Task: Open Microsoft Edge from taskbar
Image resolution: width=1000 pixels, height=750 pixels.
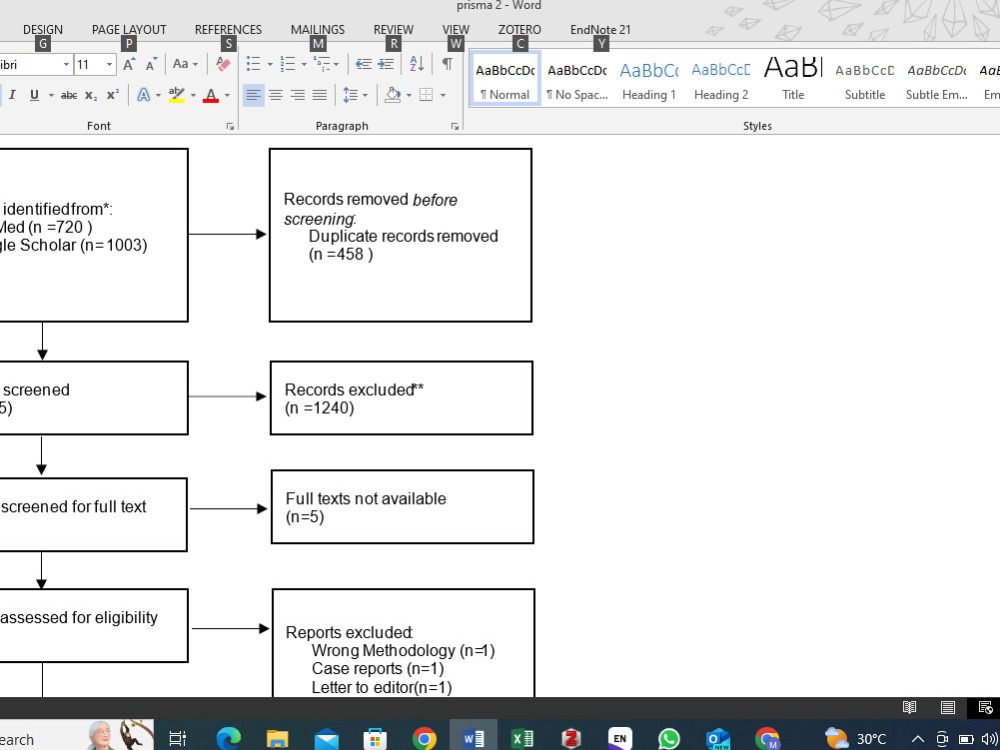Action: click(x=228, y=739)
